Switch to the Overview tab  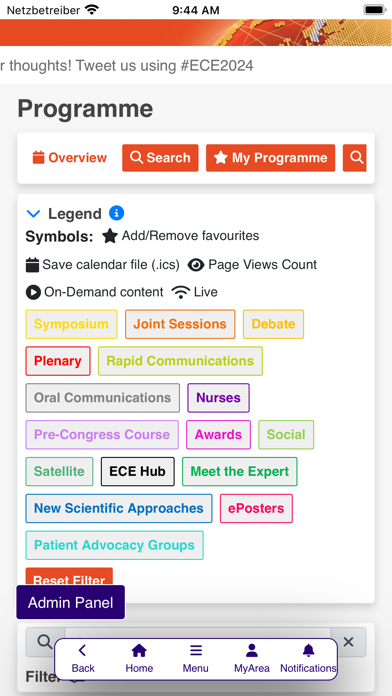point(70,158)
